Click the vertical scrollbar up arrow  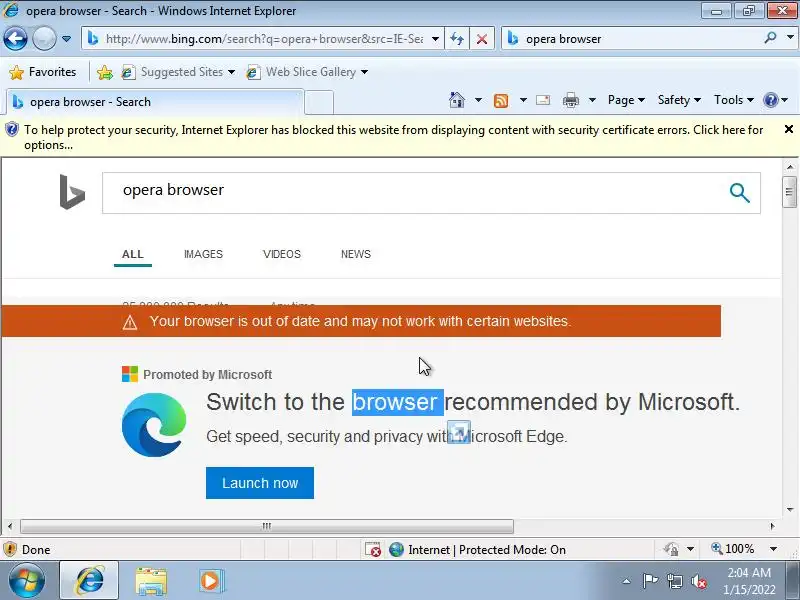click(x=789, y=166)
